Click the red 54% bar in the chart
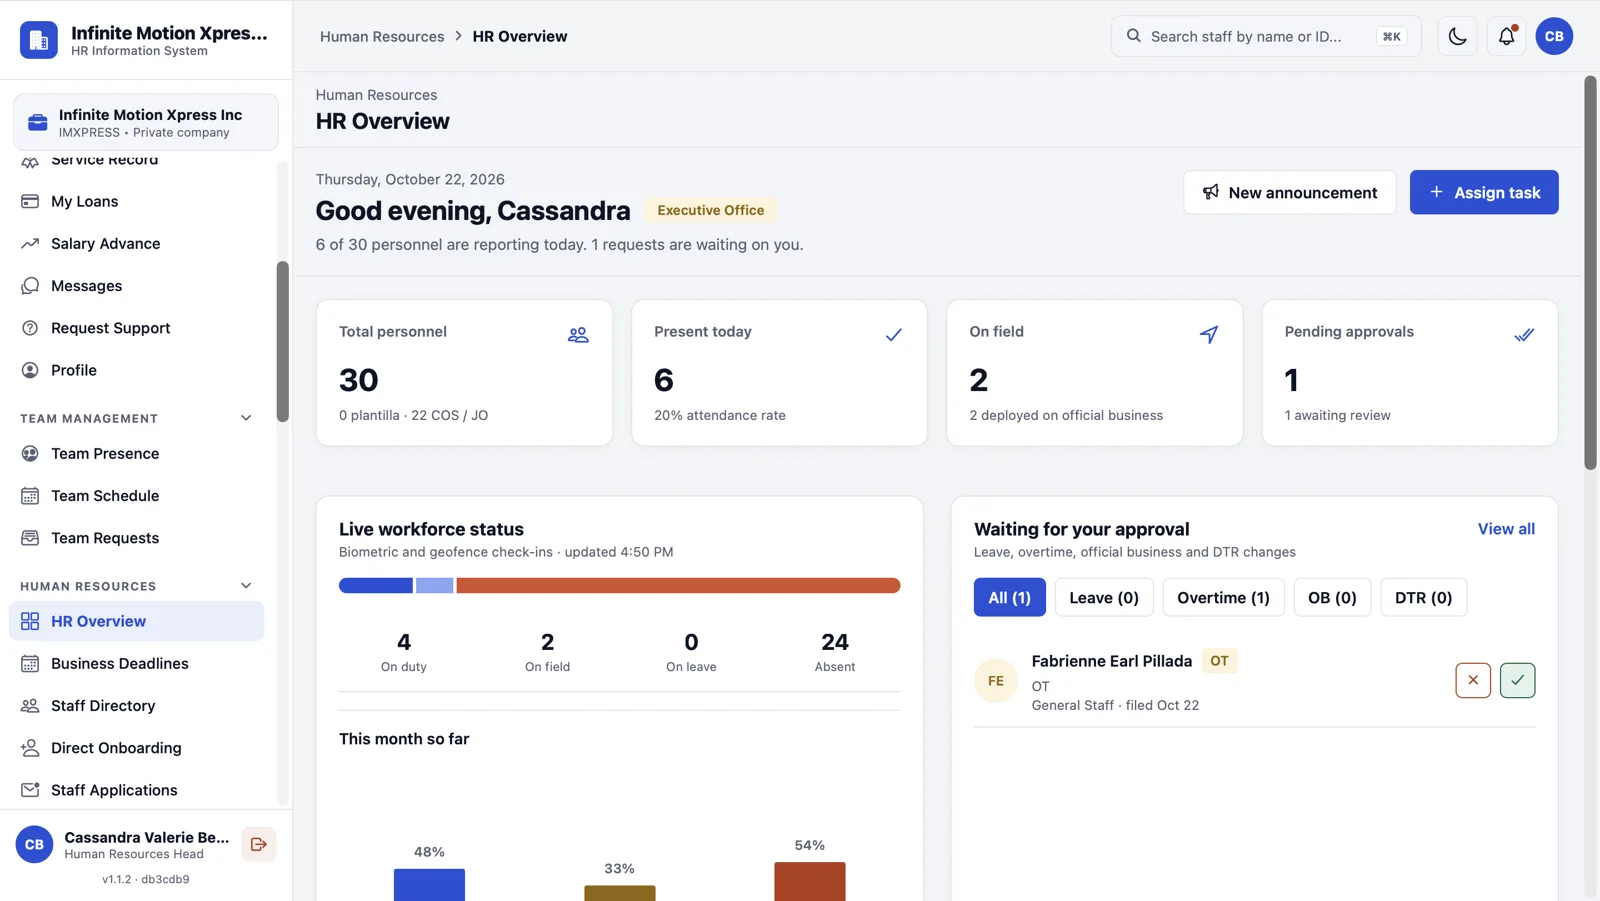This screenshot has width=1600, height=901. [x=810, y=882]
